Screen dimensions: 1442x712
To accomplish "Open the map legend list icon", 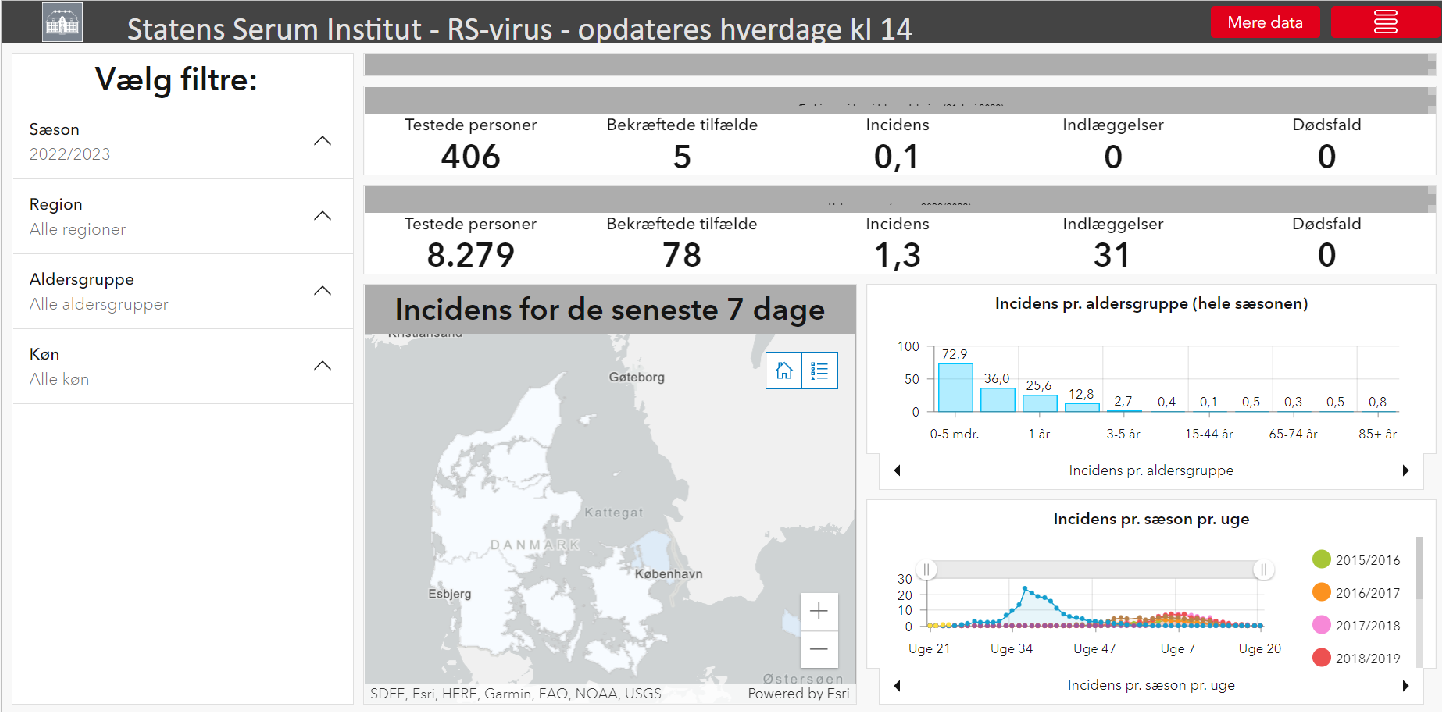I will tap(820, 371).
